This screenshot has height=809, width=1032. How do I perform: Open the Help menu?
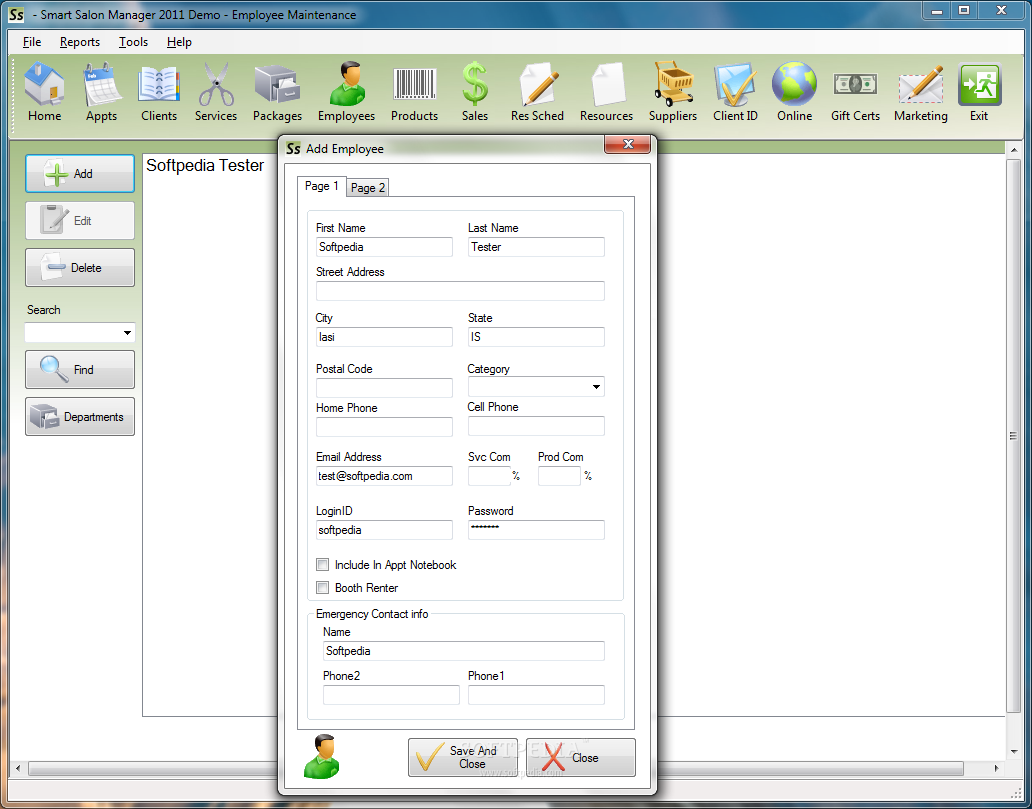point(179,42)
